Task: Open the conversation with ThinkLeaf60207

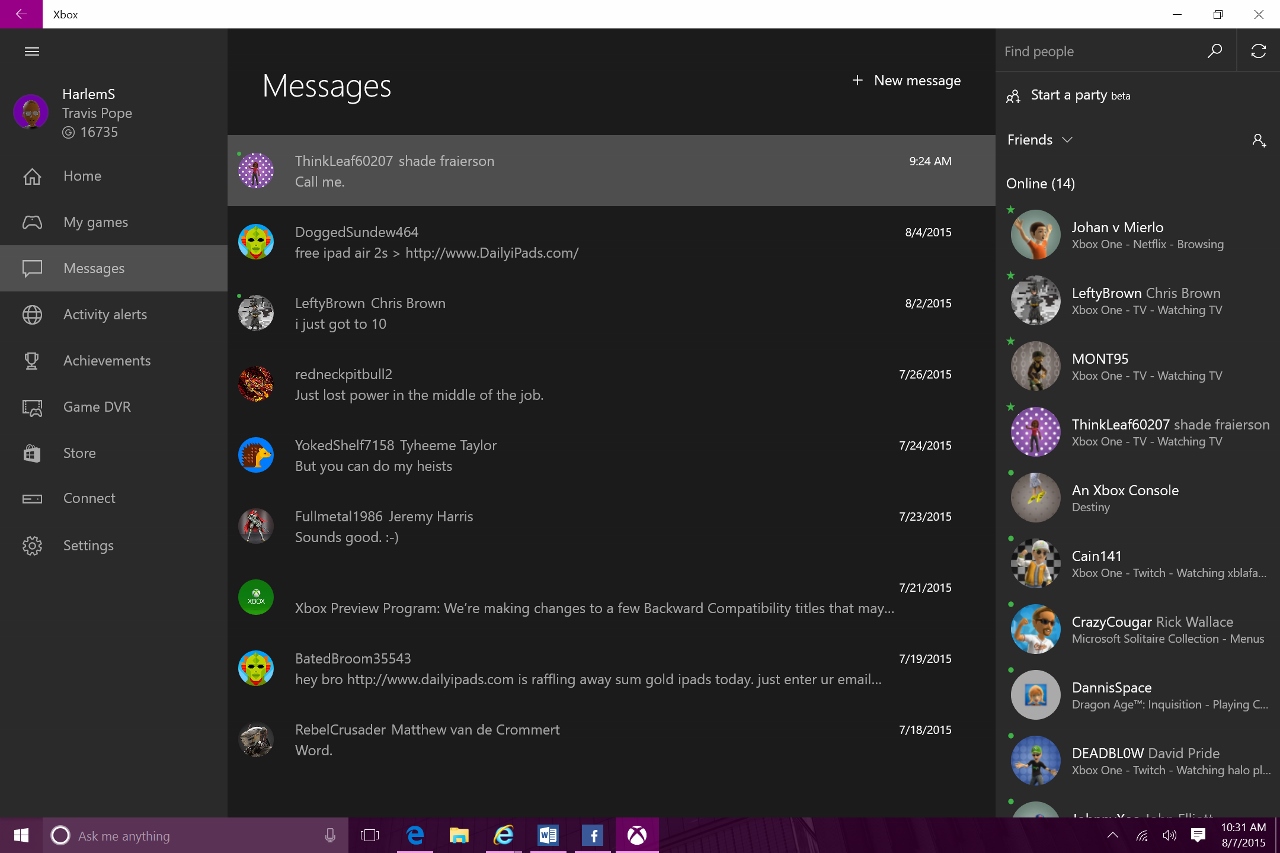Action: click(610, 171)
